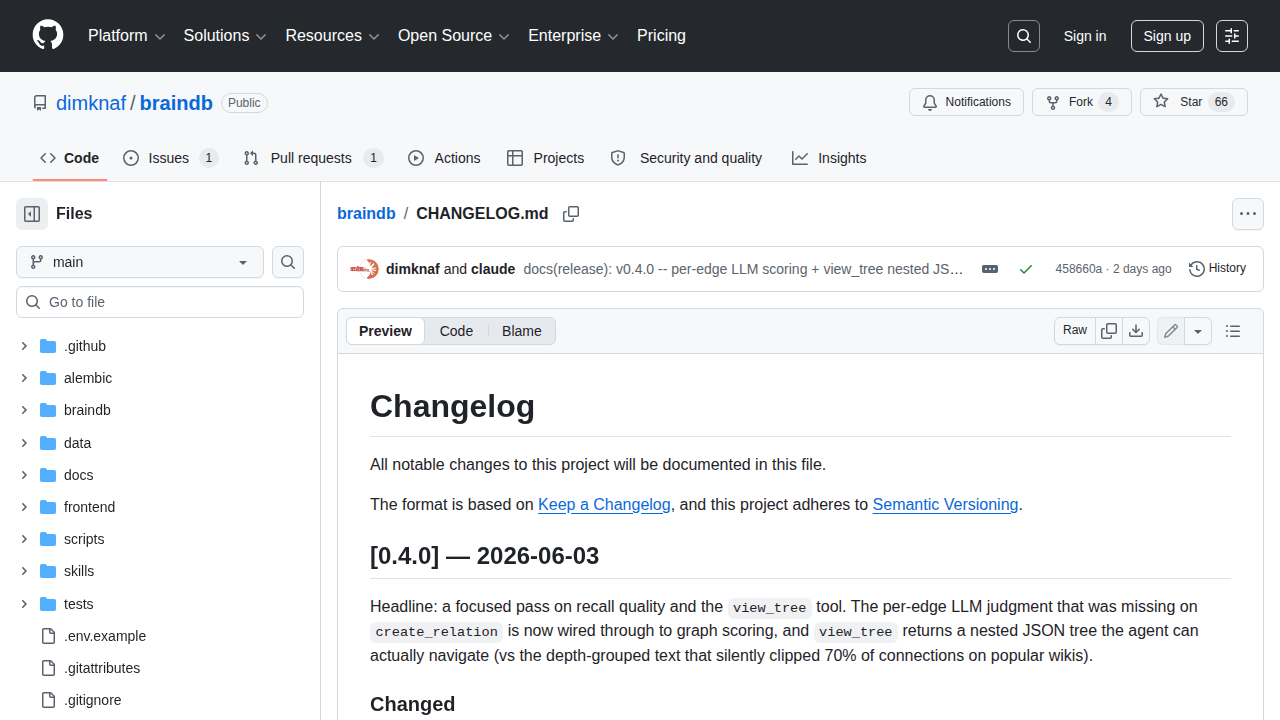This screenshot has width=1280, height=720.
Task: Switch to the Code repository tab
Action: click(x=70, y=158)
